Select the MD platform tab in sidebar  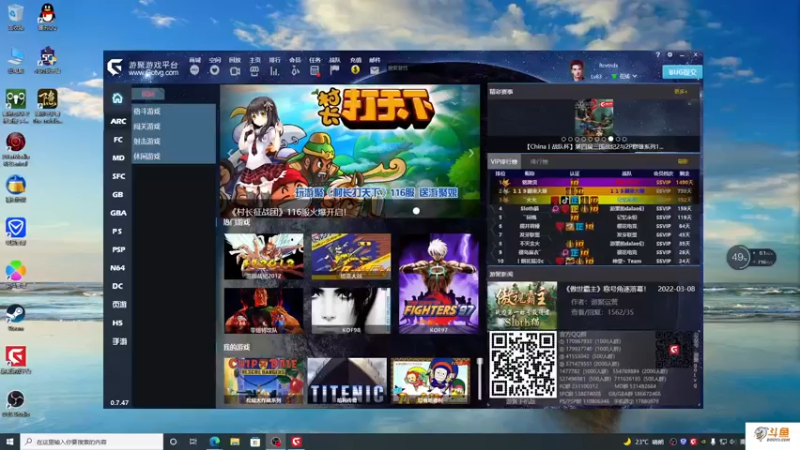(x=118, y=158)
